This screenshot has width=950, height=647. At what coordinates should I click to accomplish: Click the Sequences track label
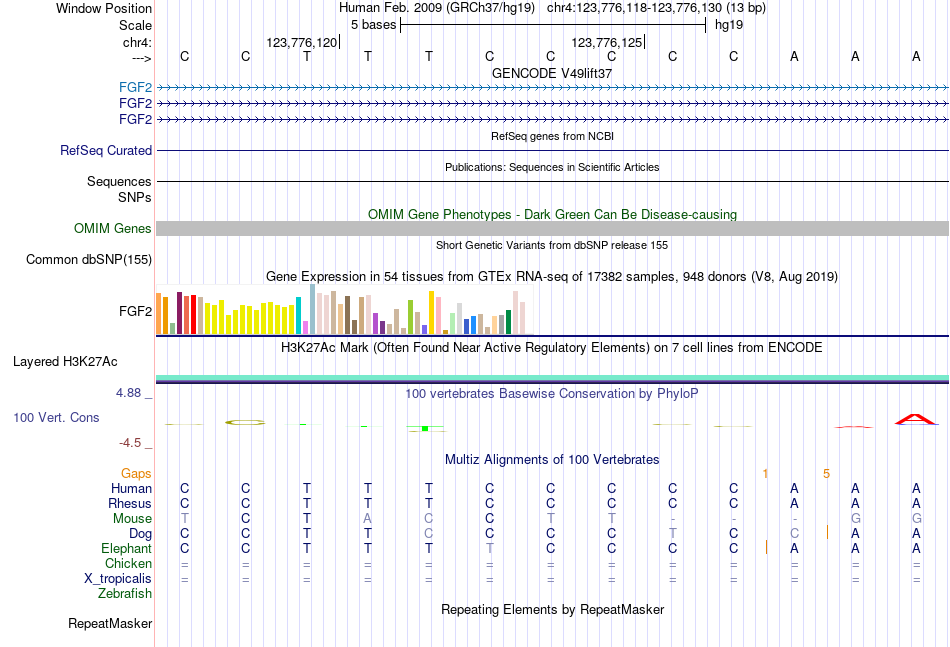(x=119, y=181)
